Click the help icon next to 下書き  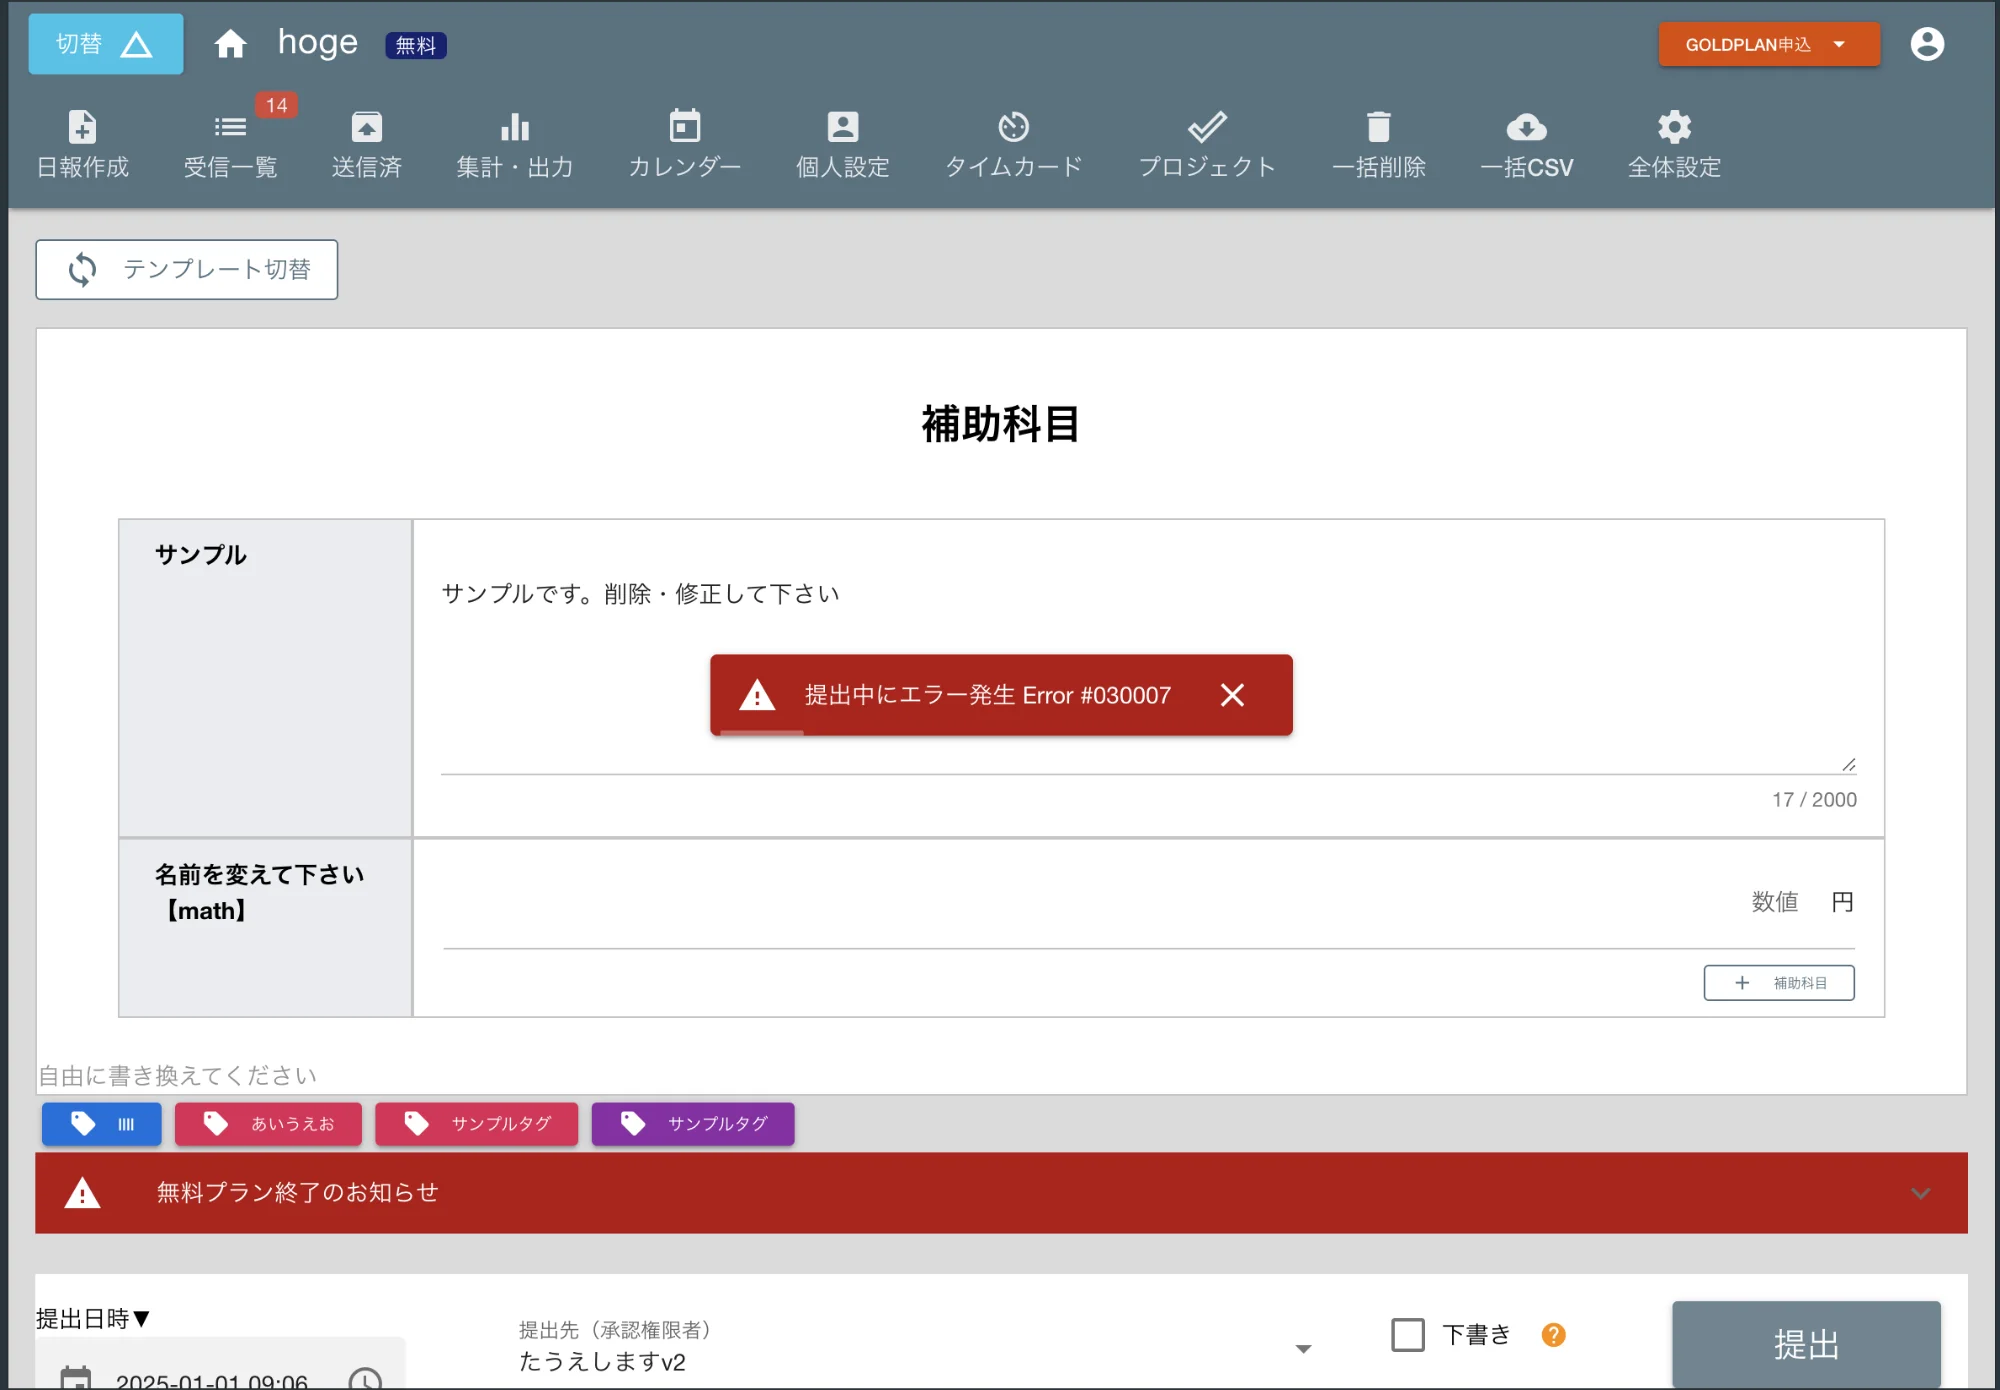point(1553,1335)
